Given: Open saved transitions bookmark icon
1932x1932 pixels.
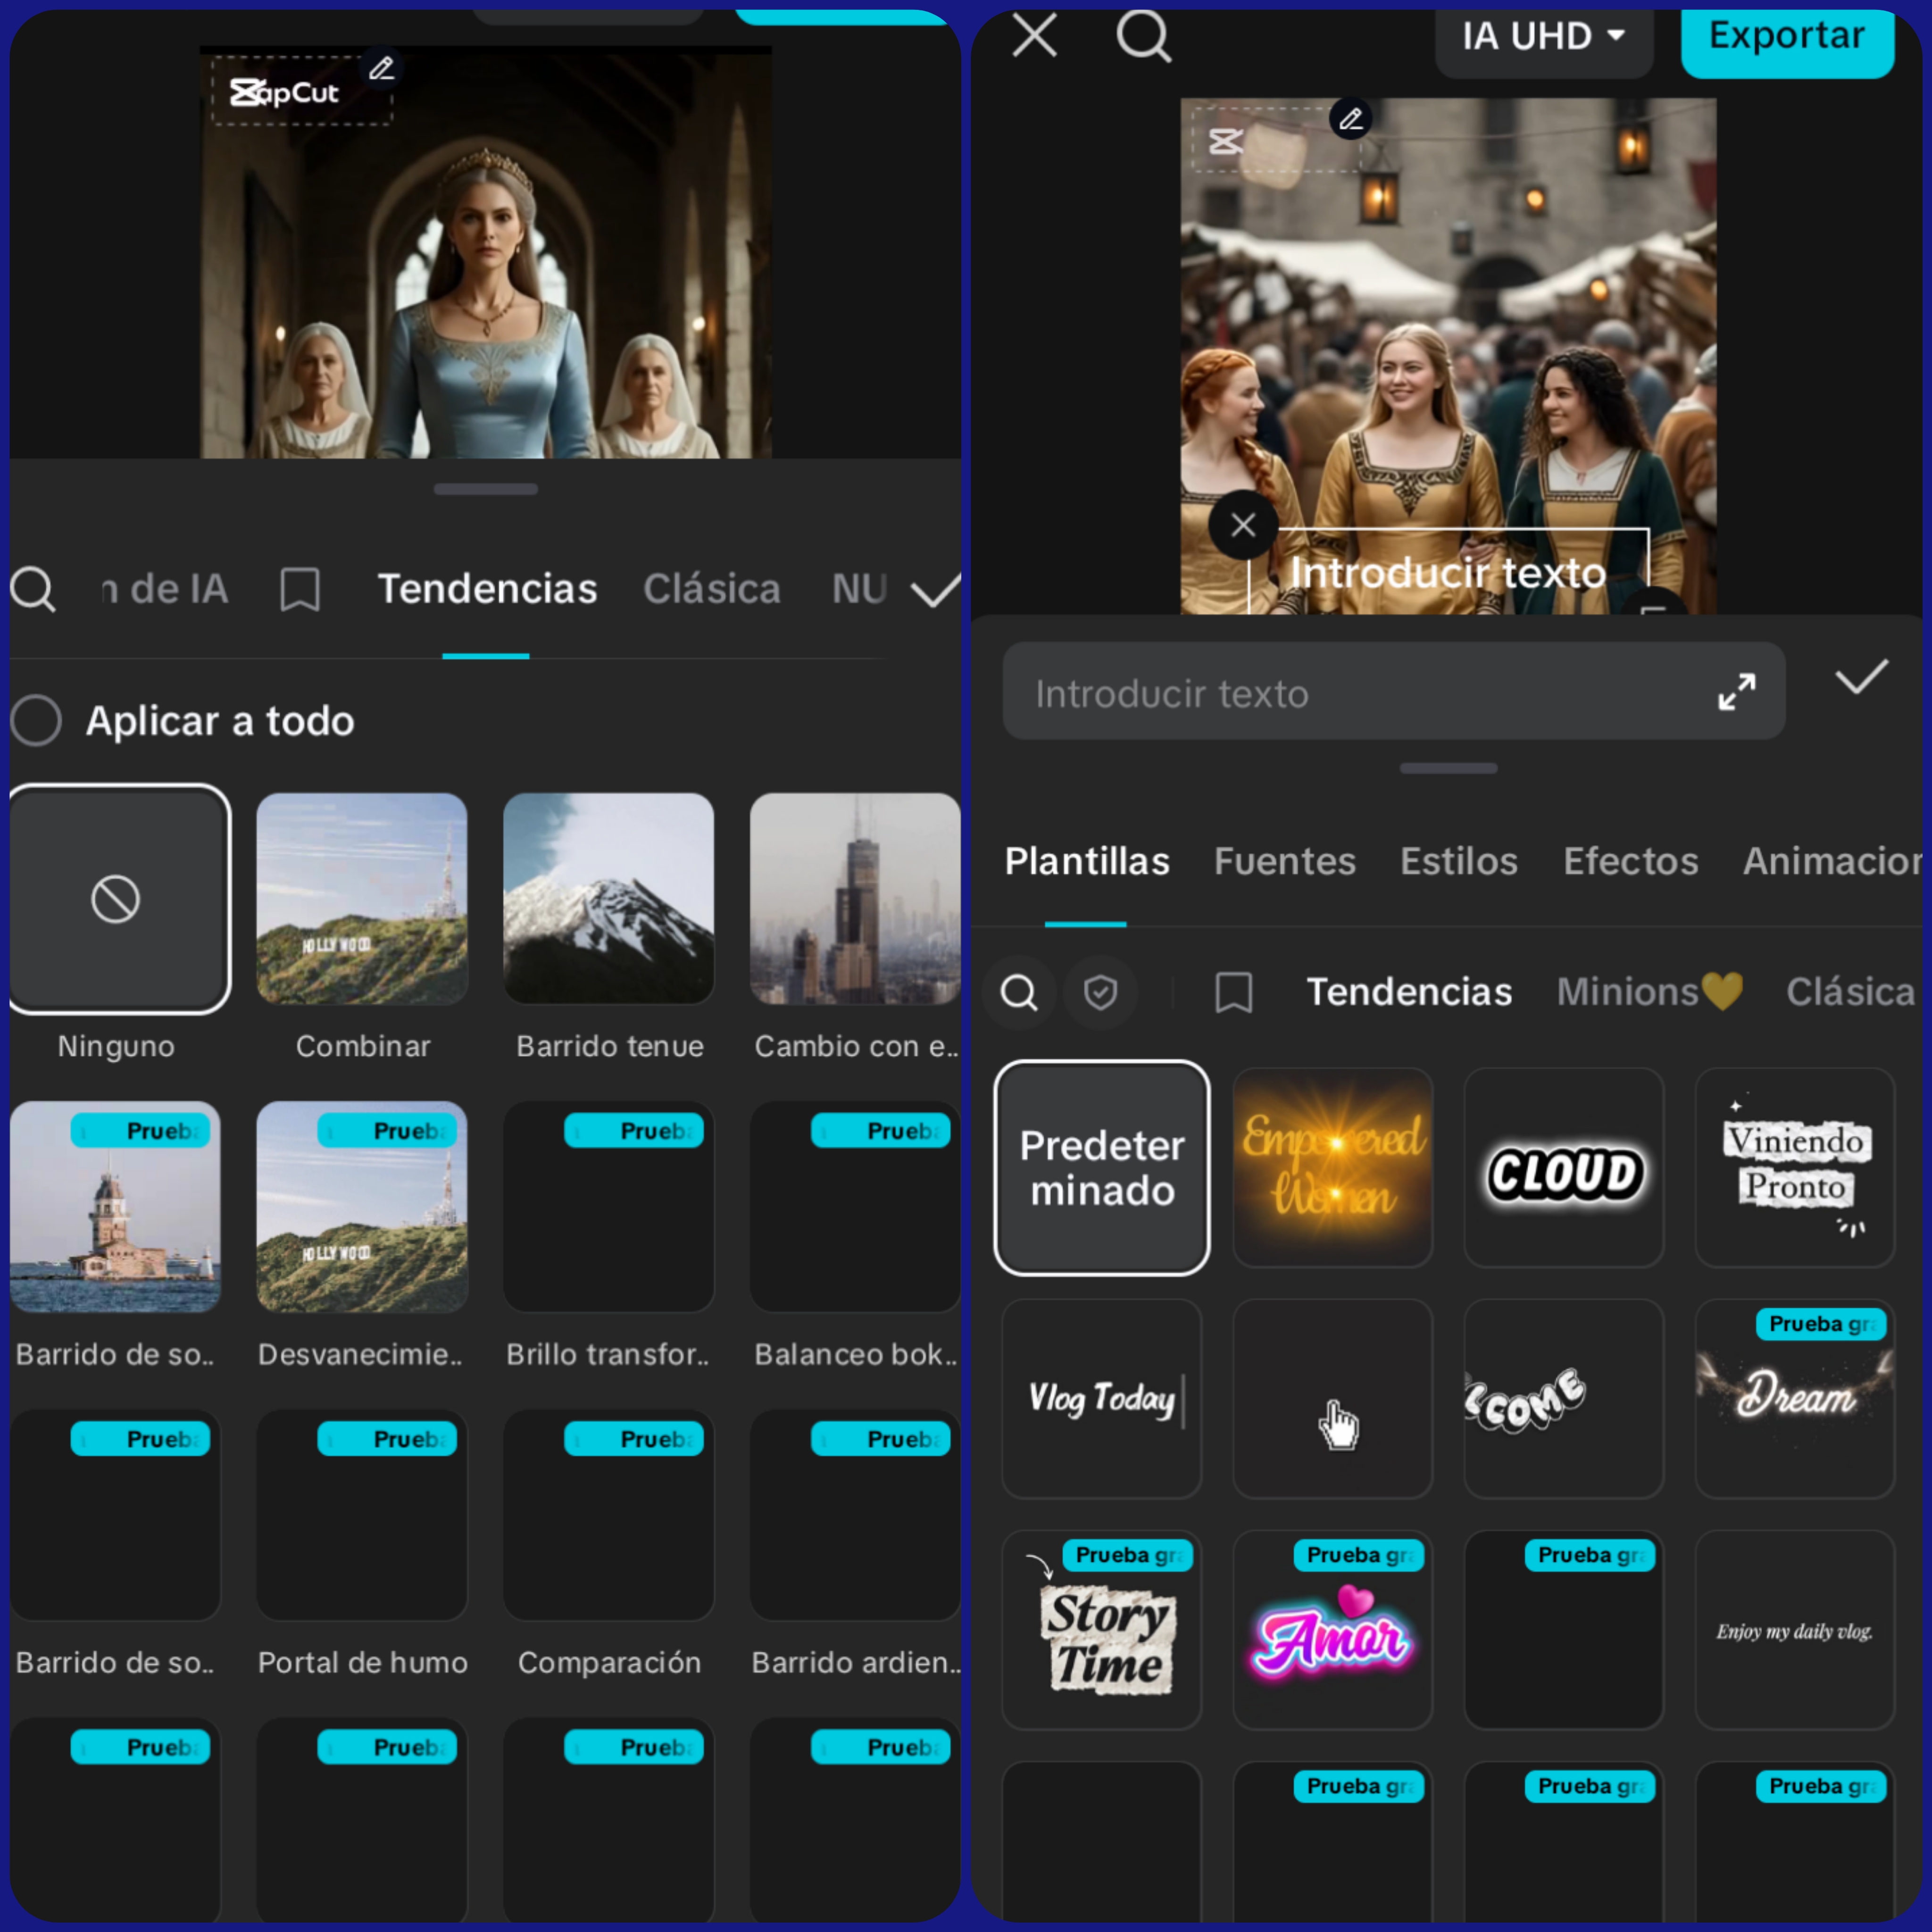Looking at the screenshot, I should click(x=300, y=589).
